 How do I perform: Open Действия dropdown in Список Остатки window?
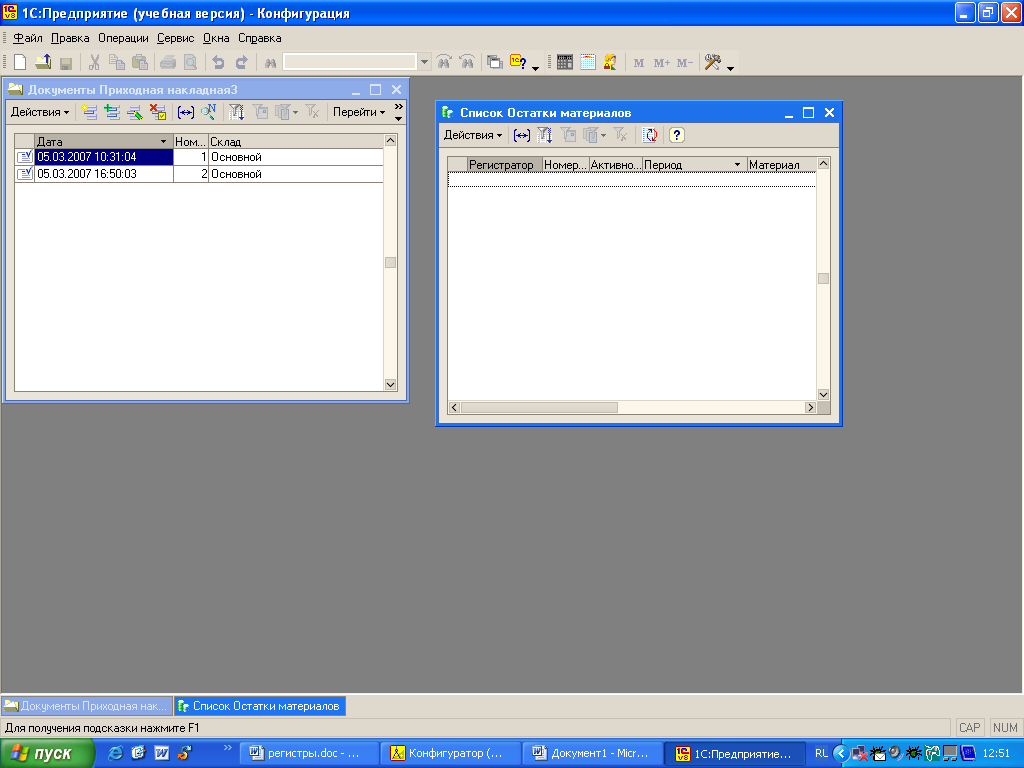pos(473,135)
